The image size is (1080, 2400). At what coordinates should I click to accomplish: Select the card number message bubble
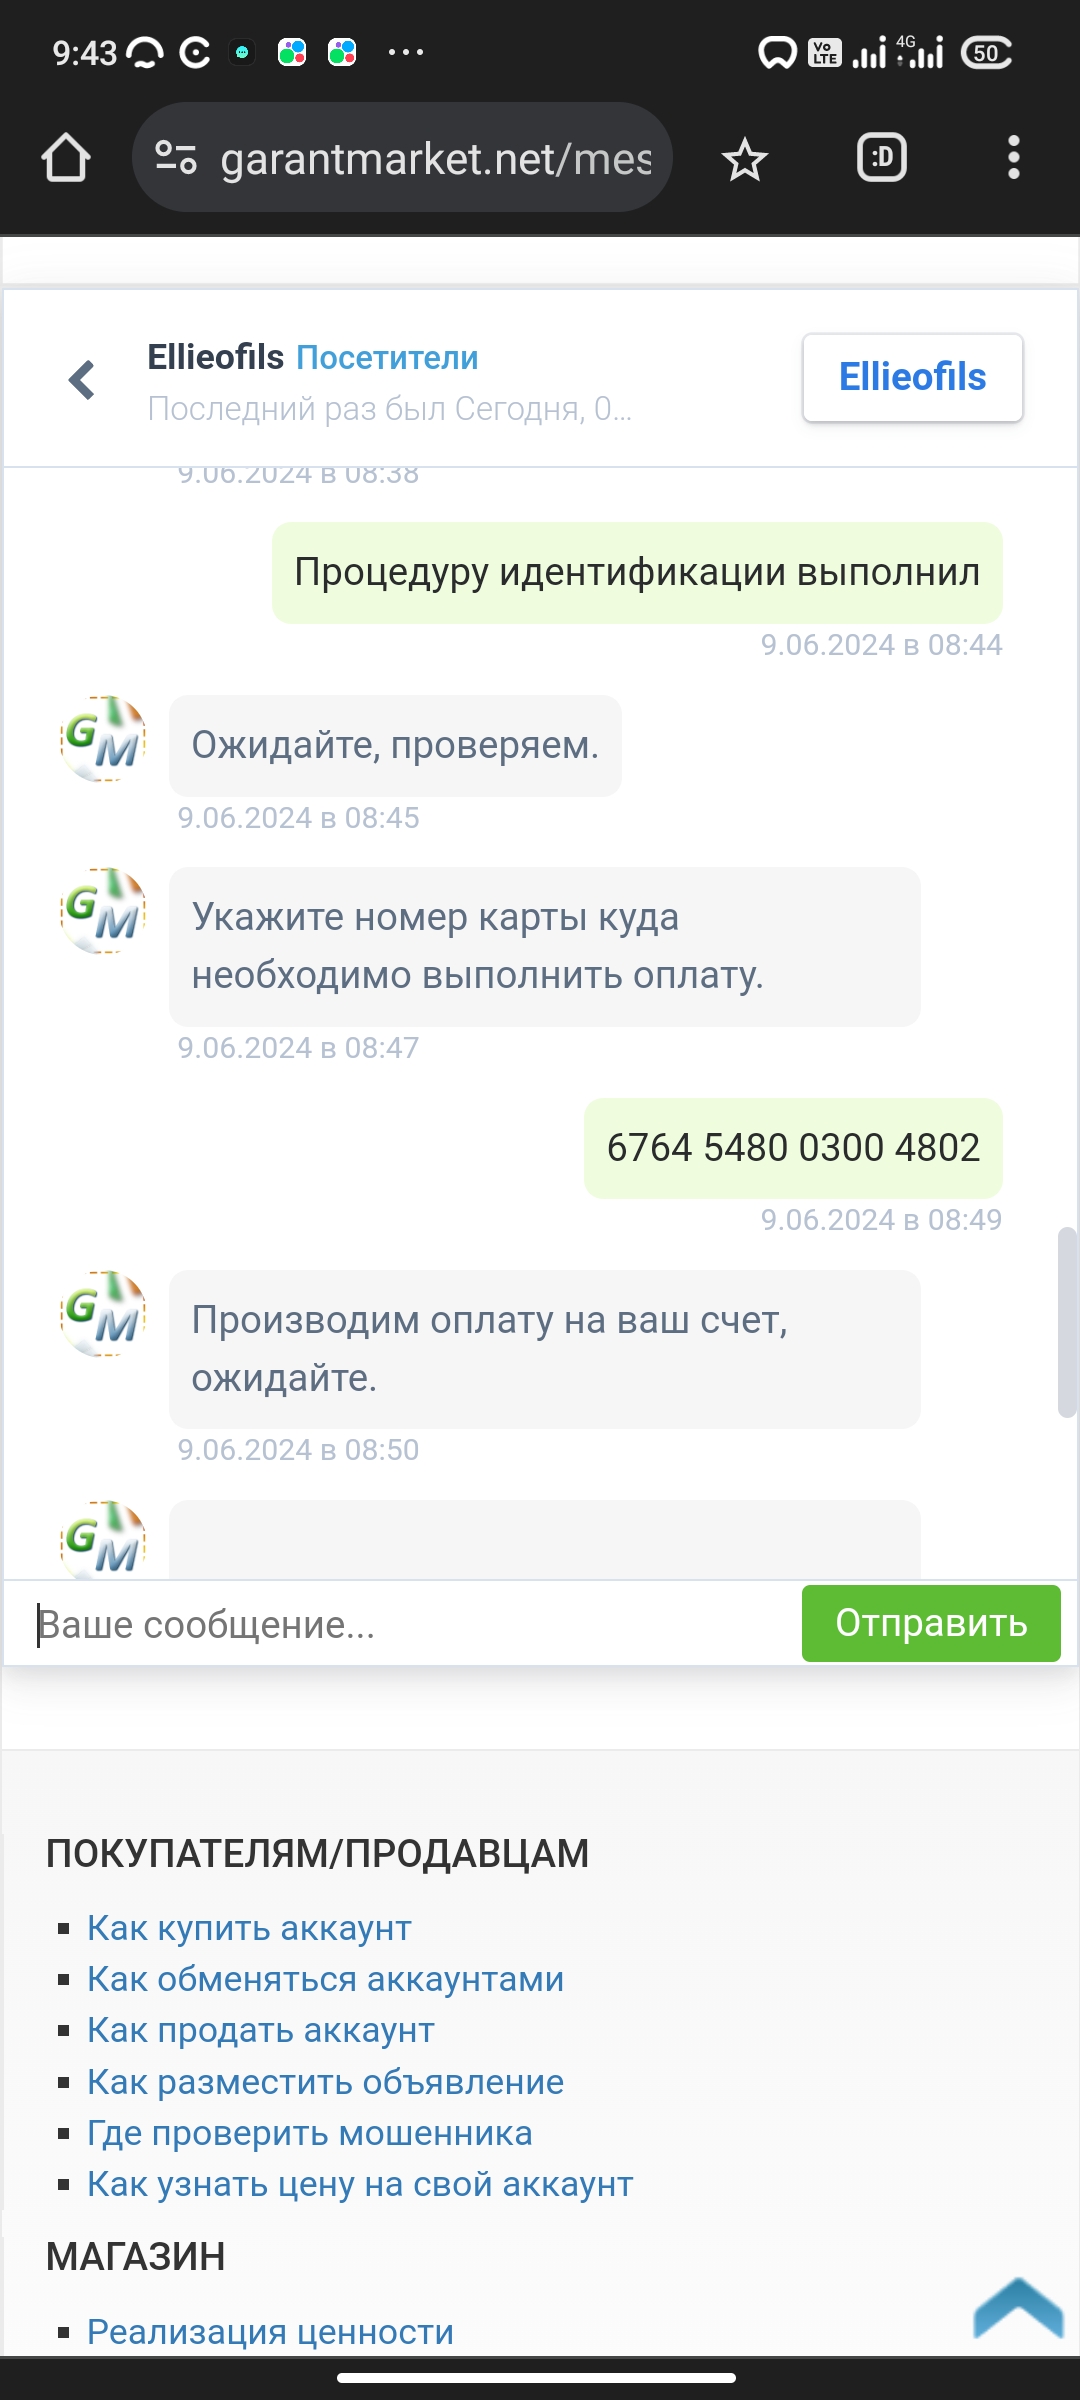793,1148
